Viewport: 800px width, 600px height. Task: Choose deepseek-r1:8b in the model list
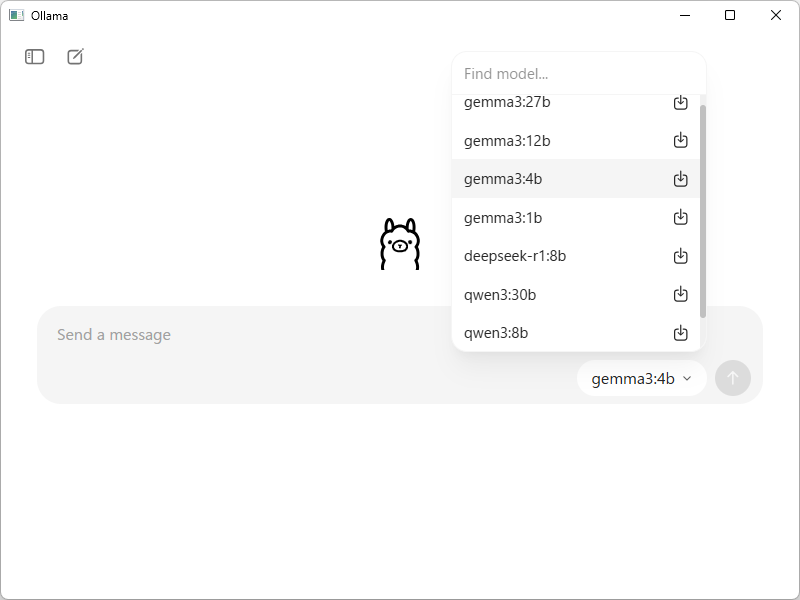[576, 256]
